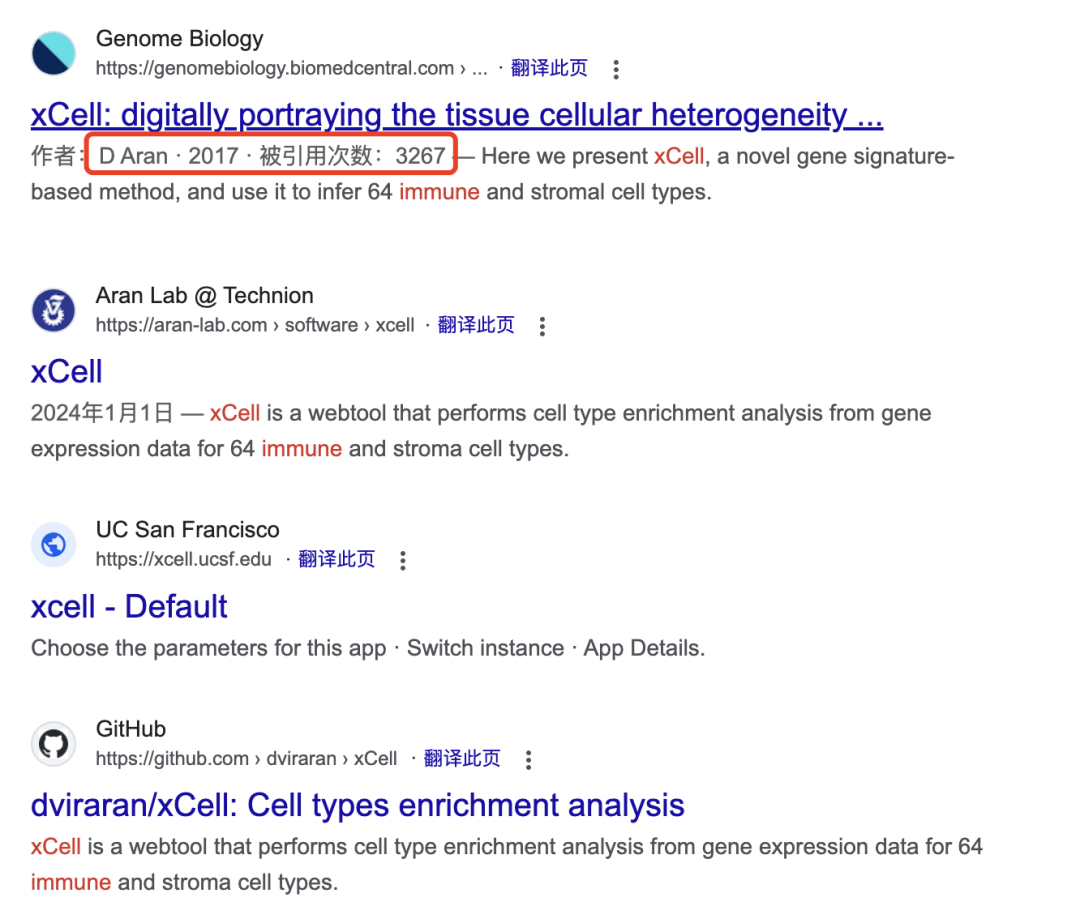Image resolution: width=1080 pixels, height=919 pixels.
Task: Click the 'GitHub' site name
Action: click(131, 729)
